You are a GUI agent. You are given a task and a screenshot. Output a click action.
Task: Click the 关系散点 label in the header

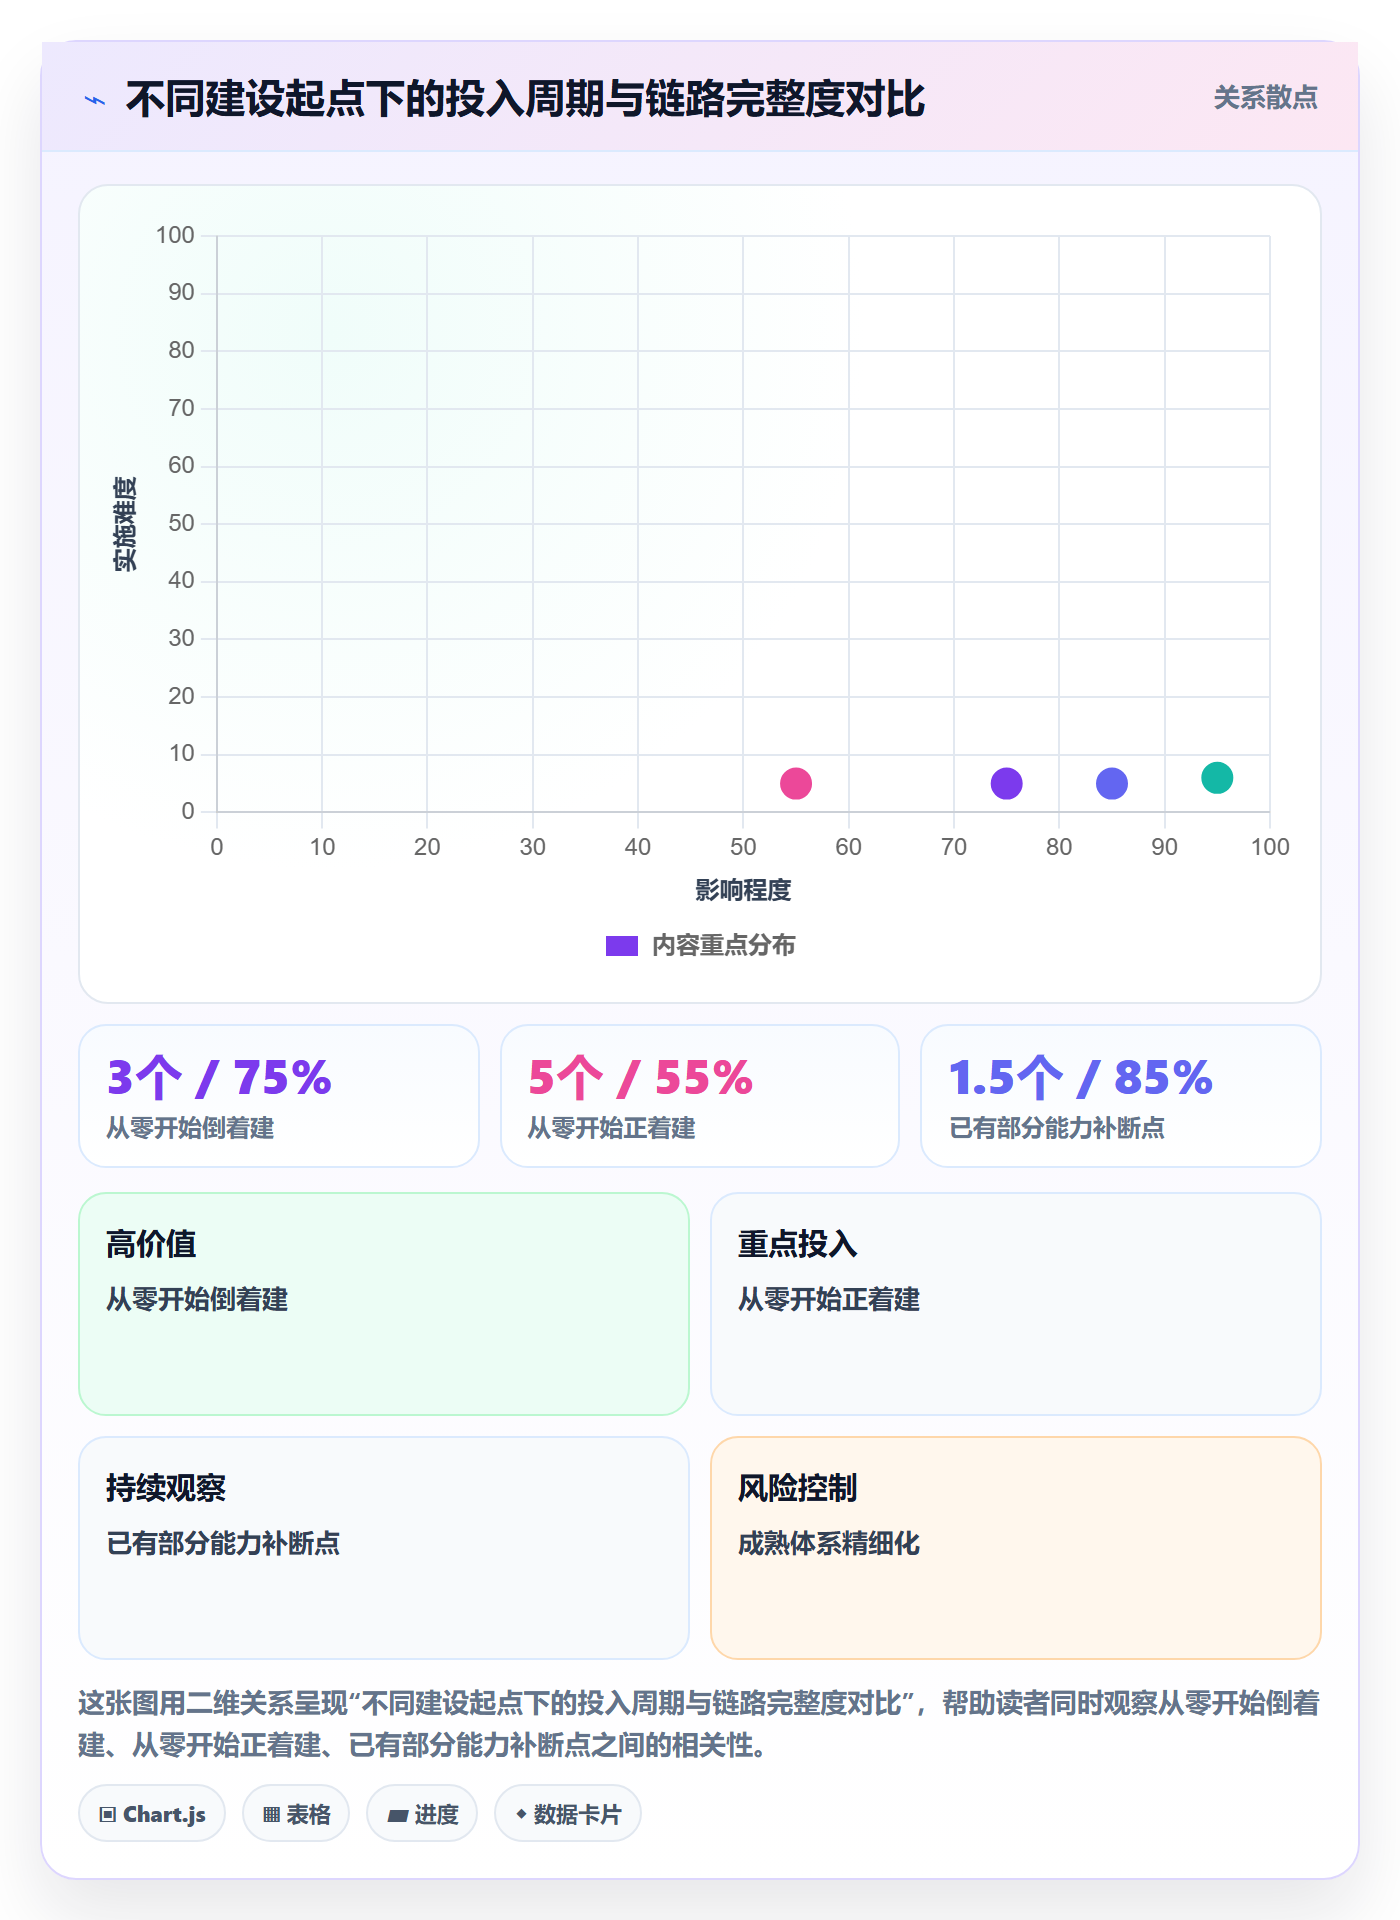pyautogui.click(x=1265, y=98)
